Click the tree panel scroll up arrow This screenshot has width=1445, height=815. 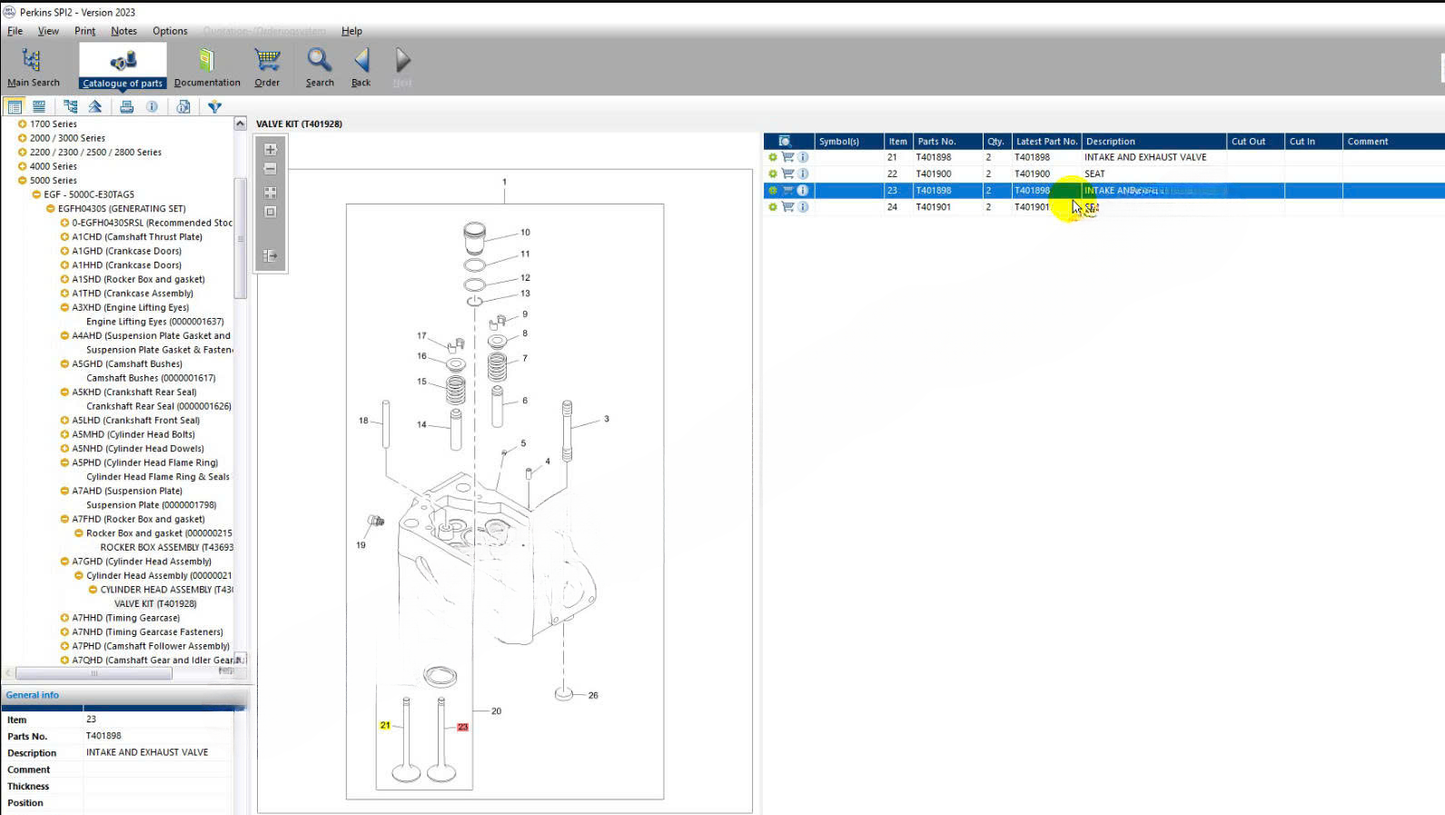point(240,124)
